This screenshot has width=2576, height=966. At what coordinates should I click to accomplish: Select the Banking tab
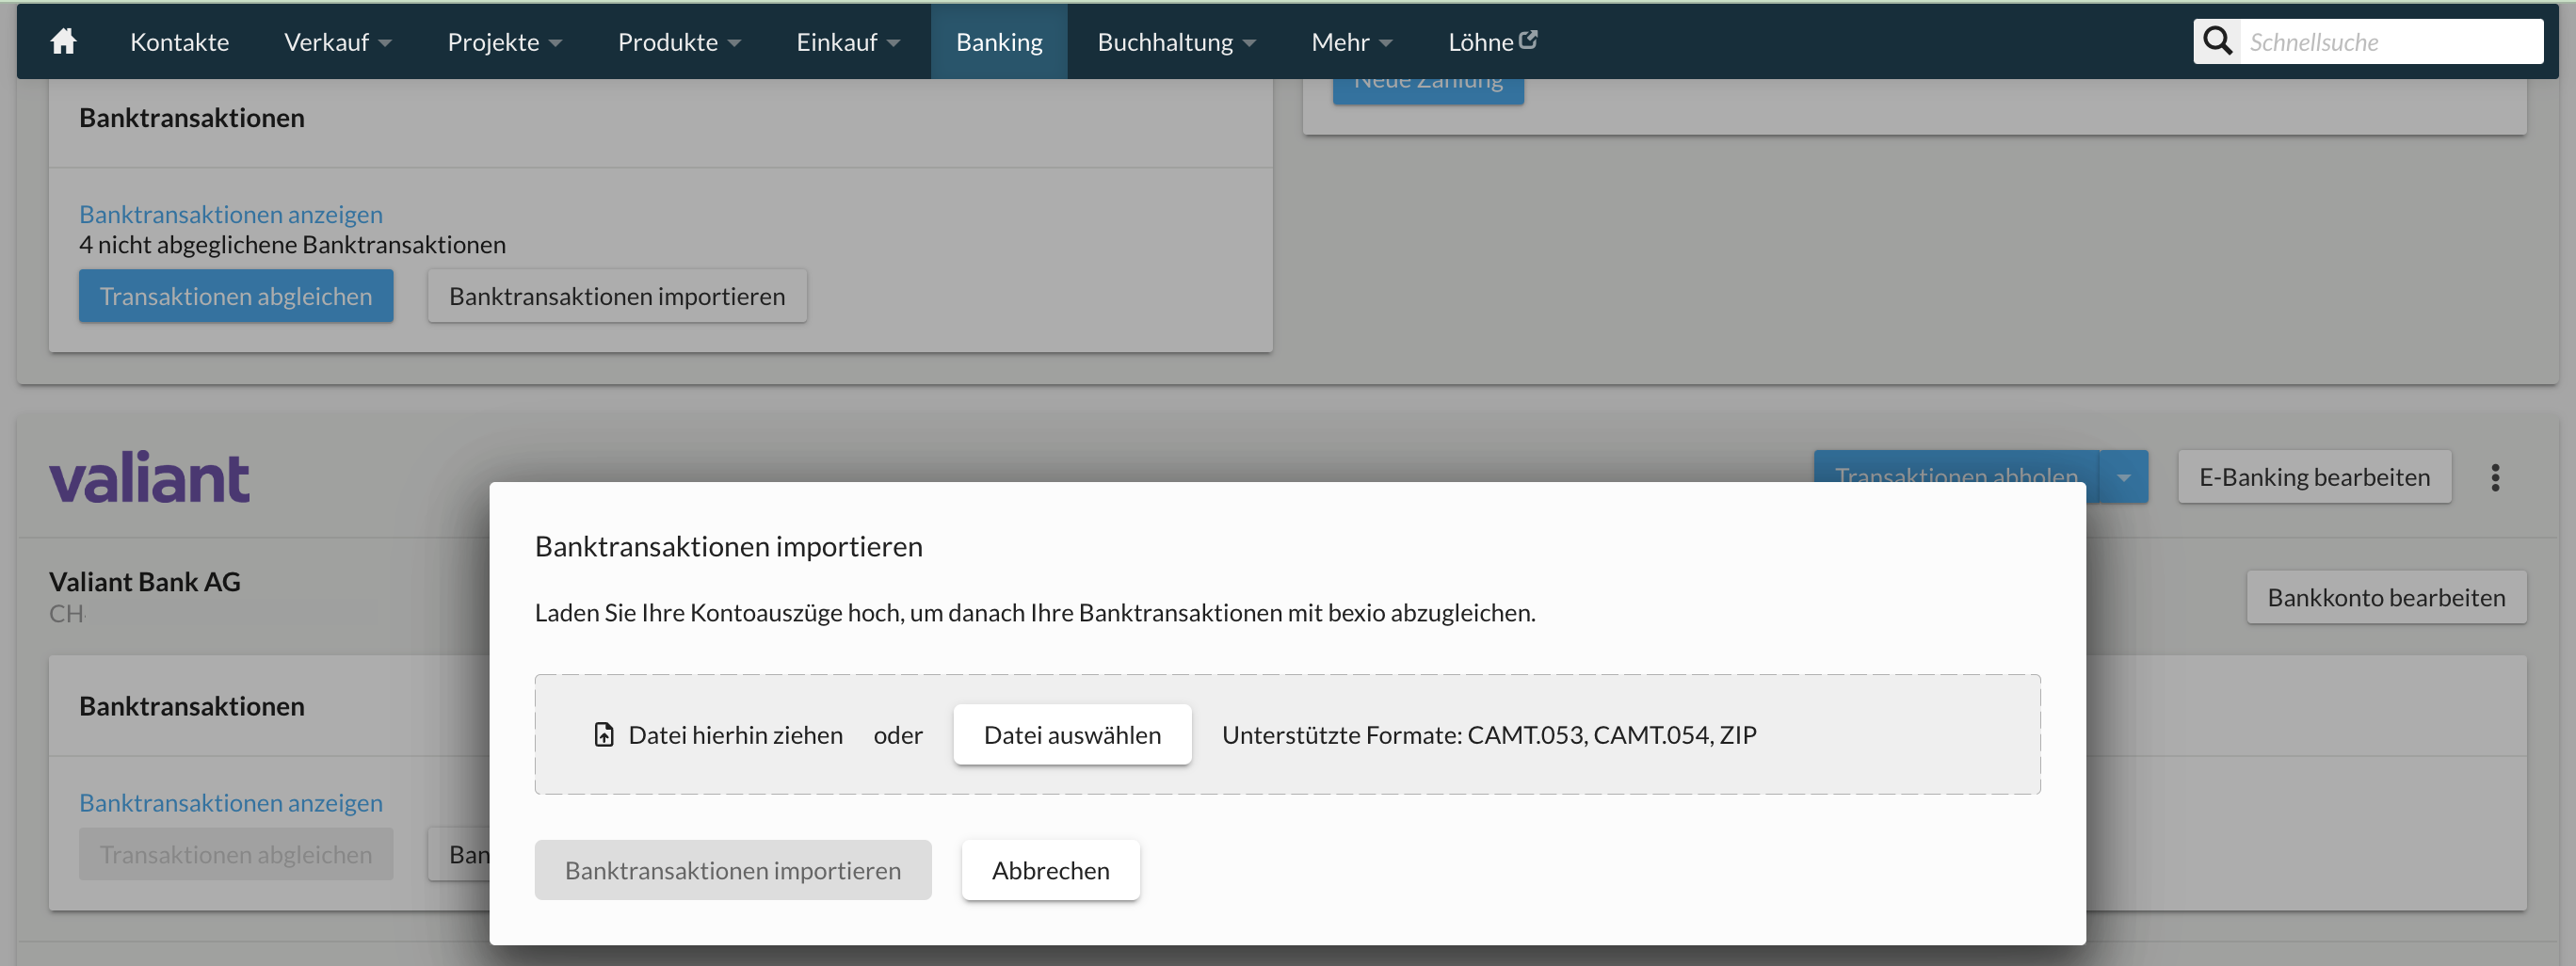tap(999, 42)
